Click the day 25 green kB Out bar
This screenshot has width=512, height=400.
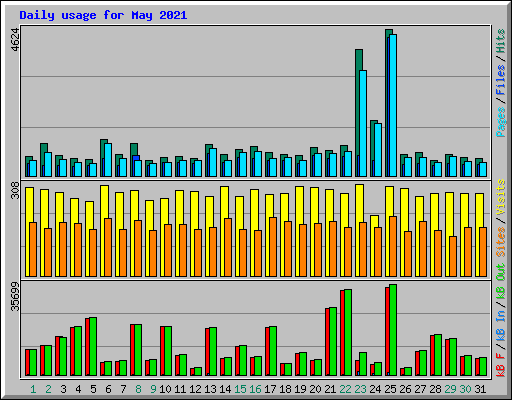[x=393, y=330]
